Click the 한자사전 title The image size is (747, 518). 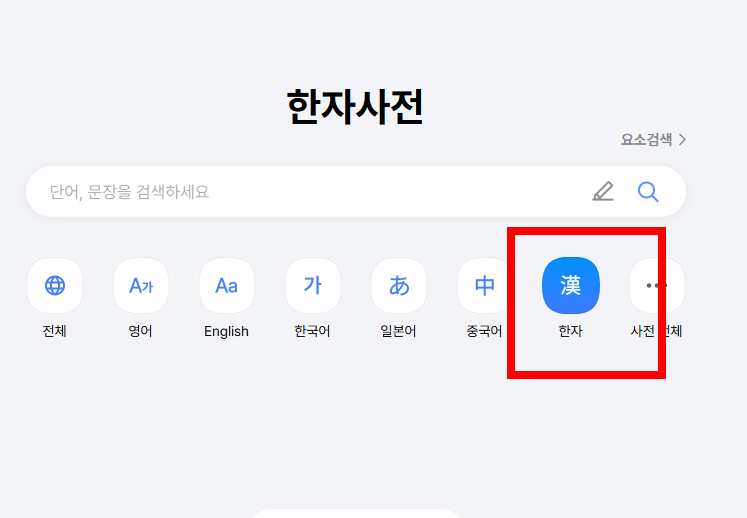(x=355, y=107)
